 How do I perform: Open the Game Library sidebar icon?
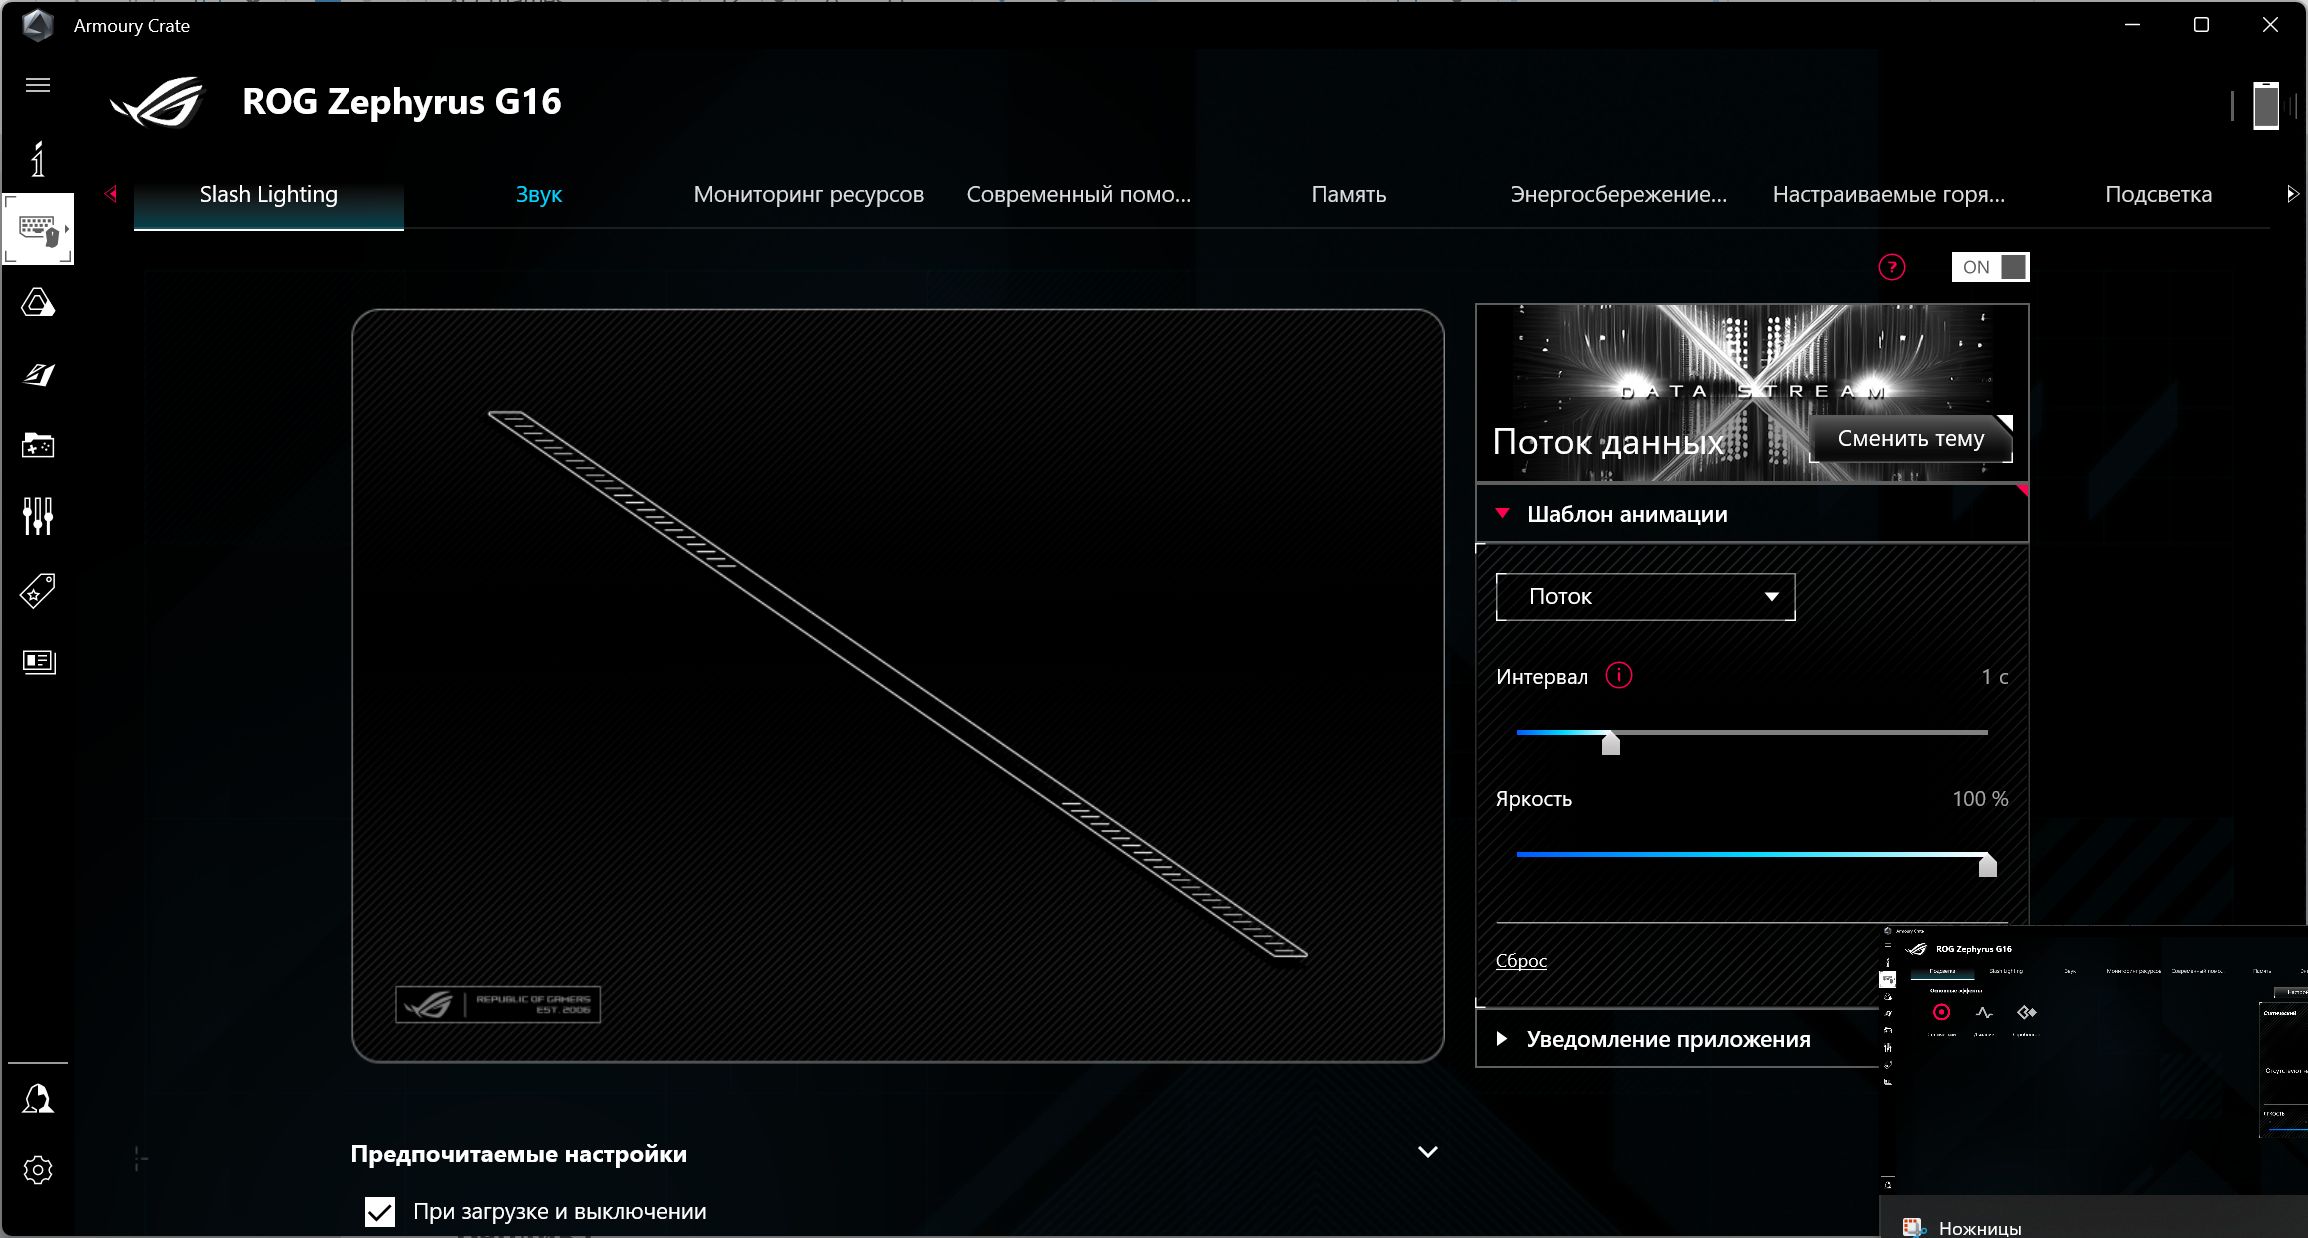(x=38, y=445)
